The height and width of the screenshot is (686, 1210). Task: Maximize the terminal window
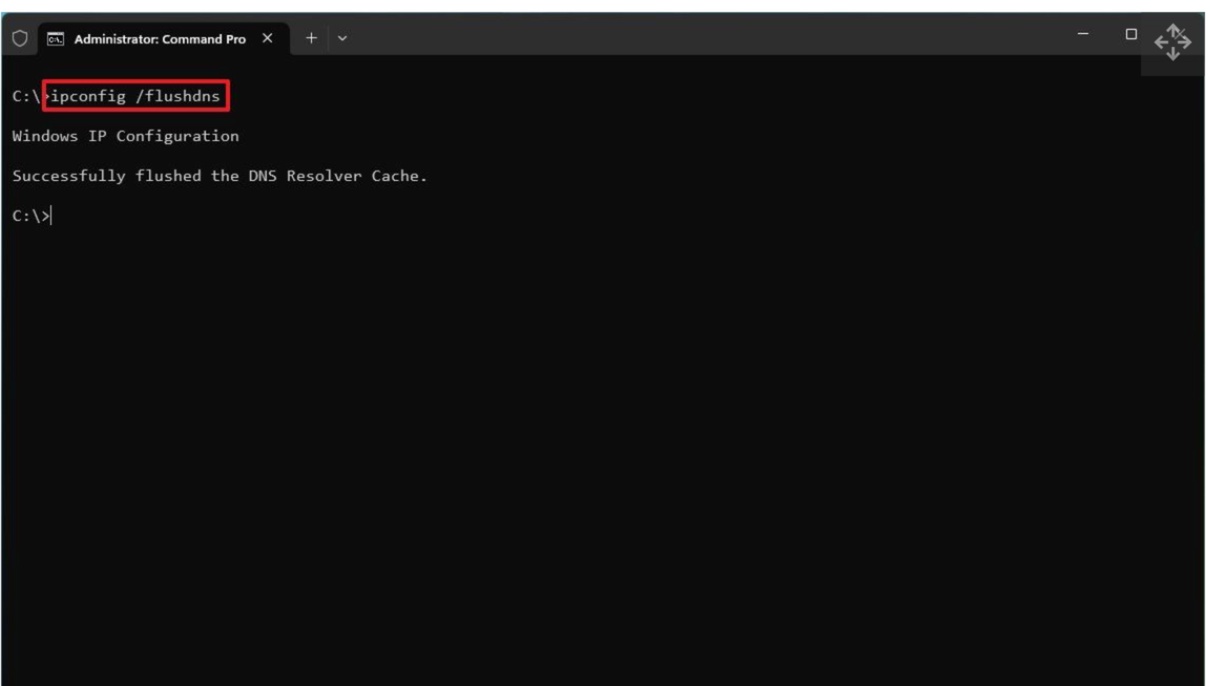[x=1131, y=35]
